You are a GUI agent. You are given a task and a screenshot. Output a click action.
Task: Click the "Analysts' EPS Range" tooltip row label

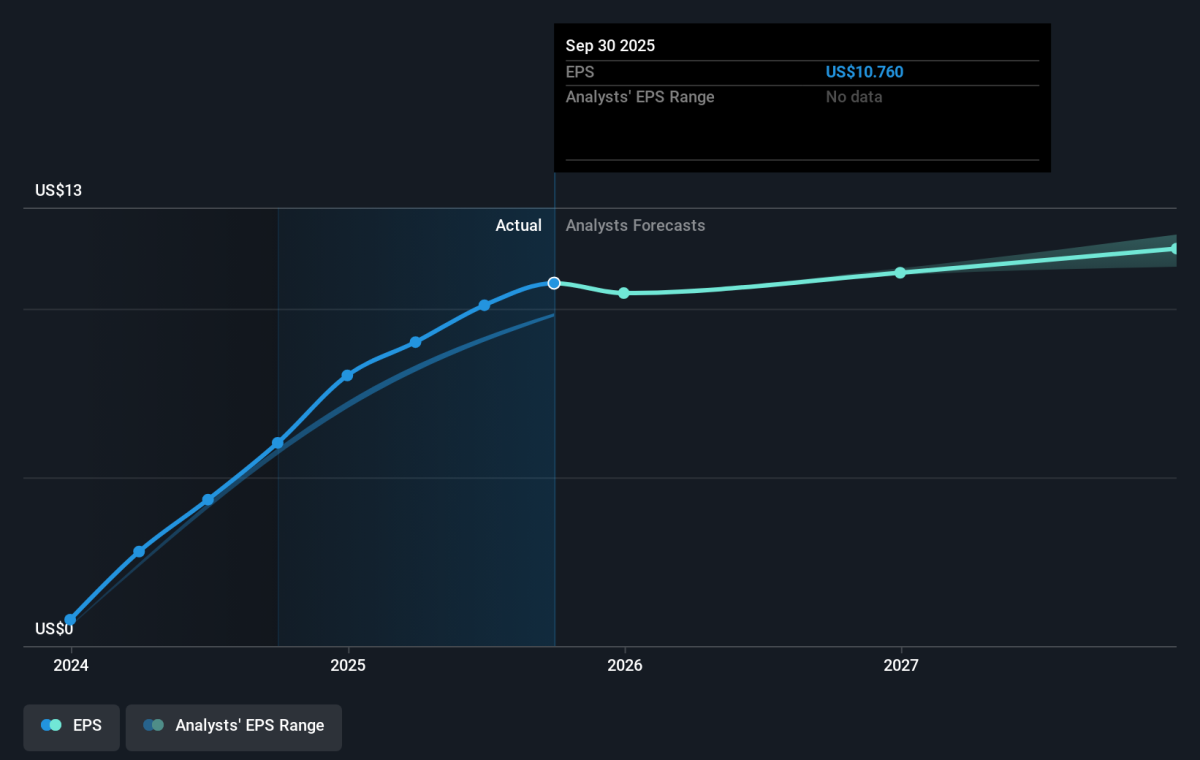[x=640, y=97]
